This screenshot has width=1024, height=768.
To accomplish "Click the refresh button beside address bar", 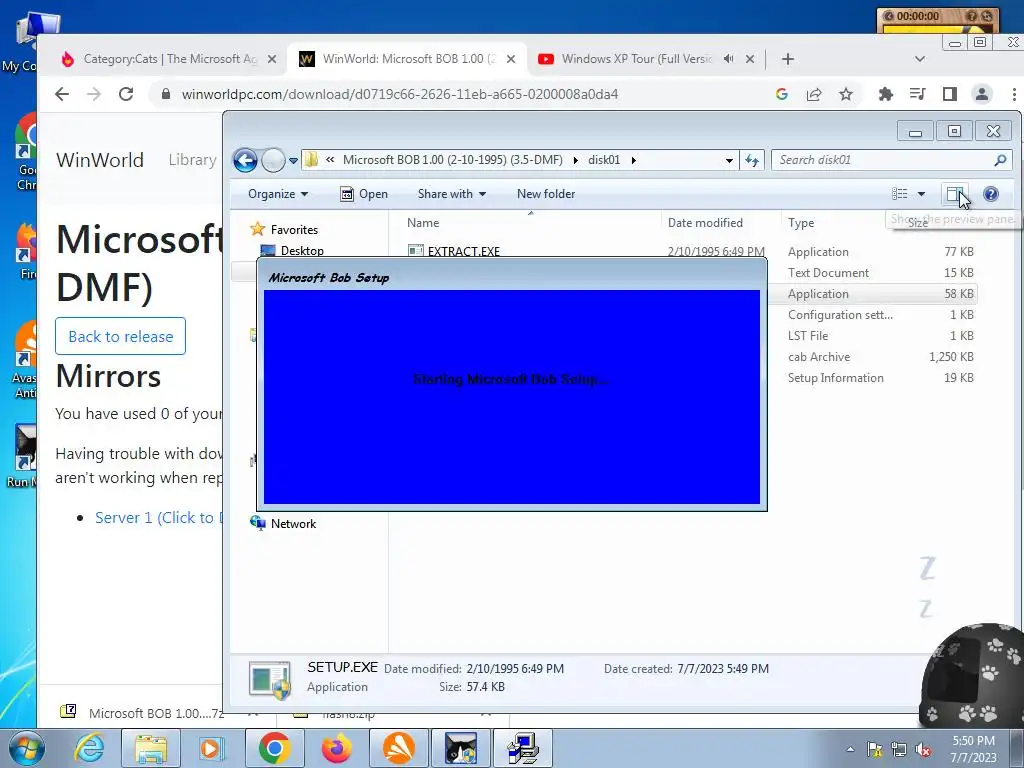I will tap(752, 160).
